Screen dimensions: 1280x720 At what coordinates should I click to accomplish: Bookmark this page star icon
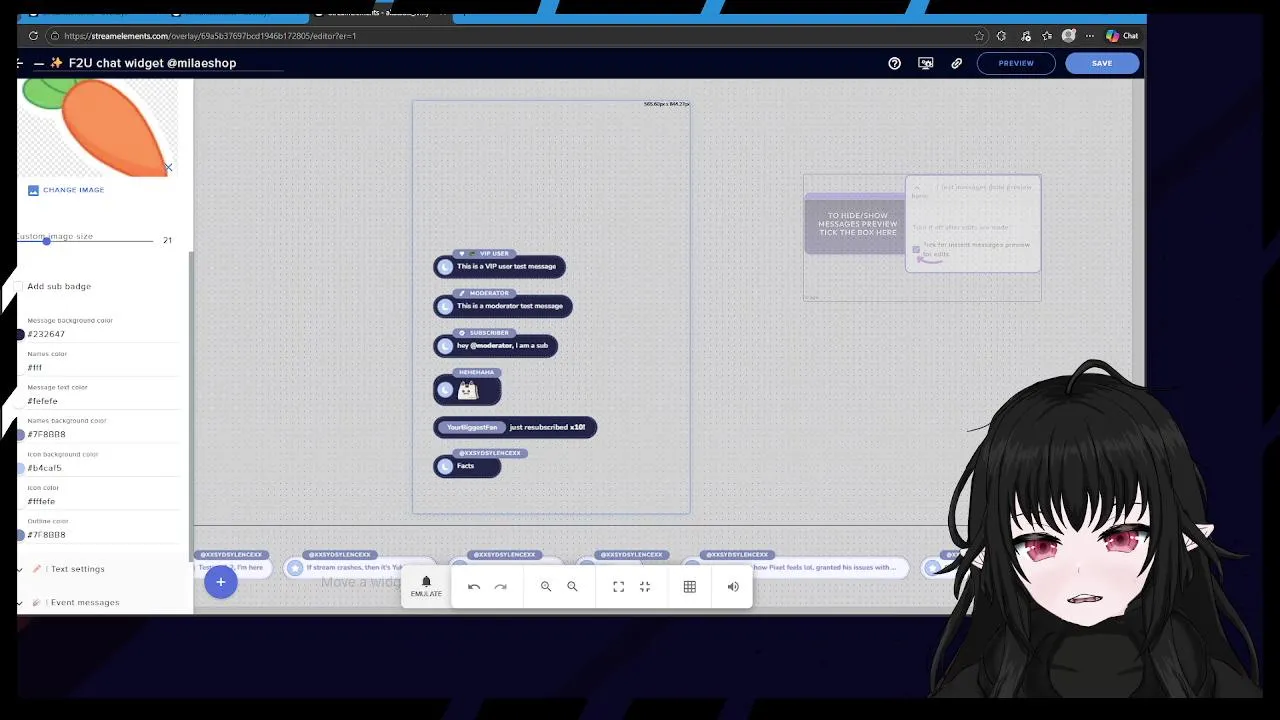(x=979, y=36)
